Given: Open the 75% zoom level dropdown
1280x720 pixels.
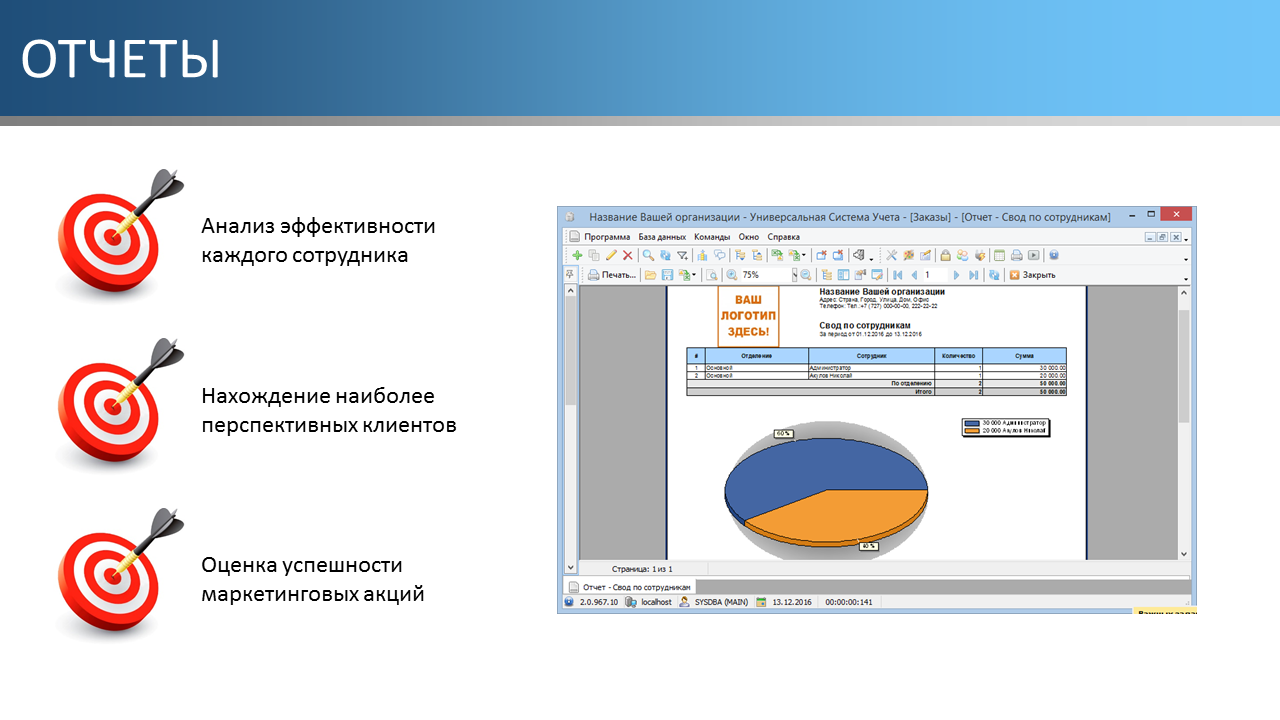Looking at the screenshot, I should (795, 275).
